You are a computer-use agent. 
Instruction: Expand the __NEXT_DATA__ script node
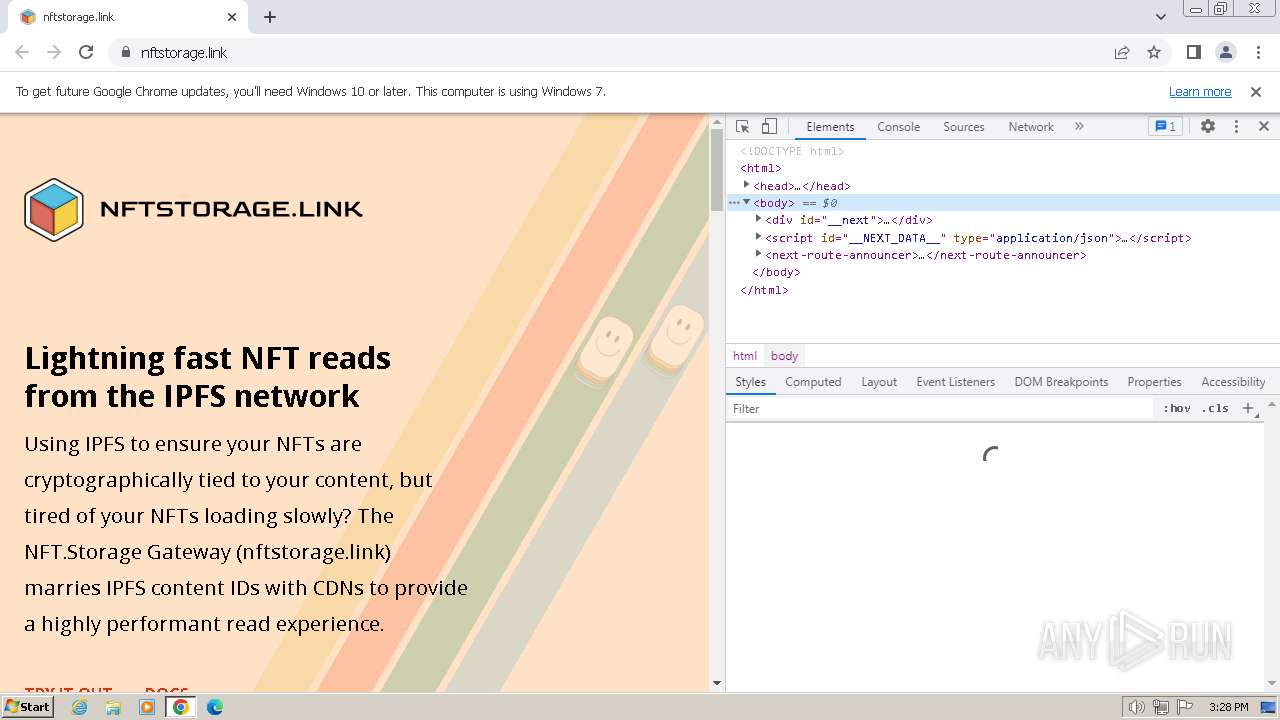click(x=758, y=237)
